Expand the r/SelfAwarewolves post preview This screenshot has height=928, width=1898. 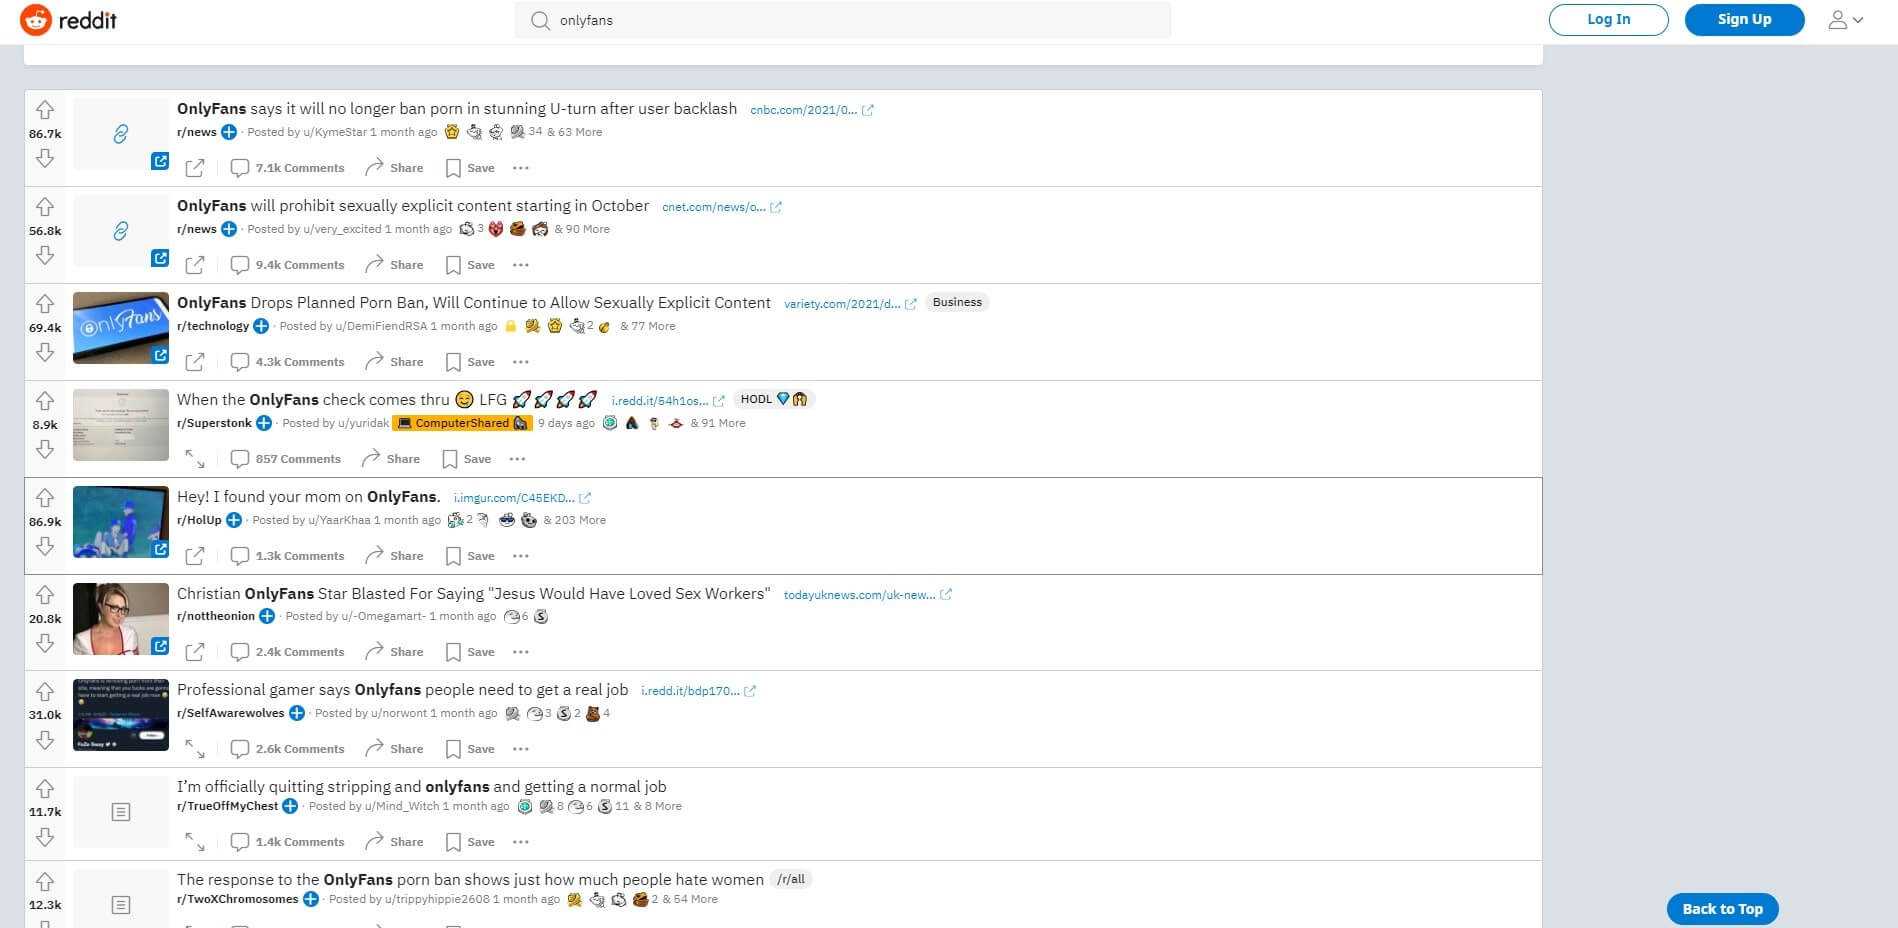click(195, 749)
